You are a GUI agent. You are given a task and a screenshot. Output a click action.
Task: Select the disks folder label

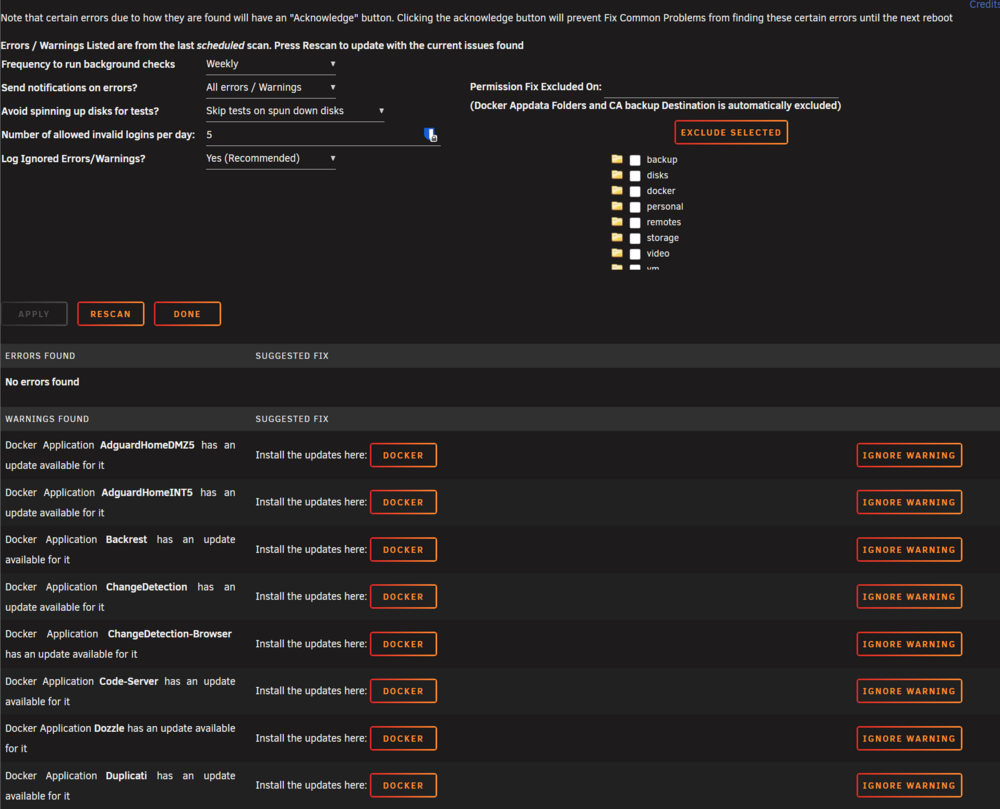658,175
